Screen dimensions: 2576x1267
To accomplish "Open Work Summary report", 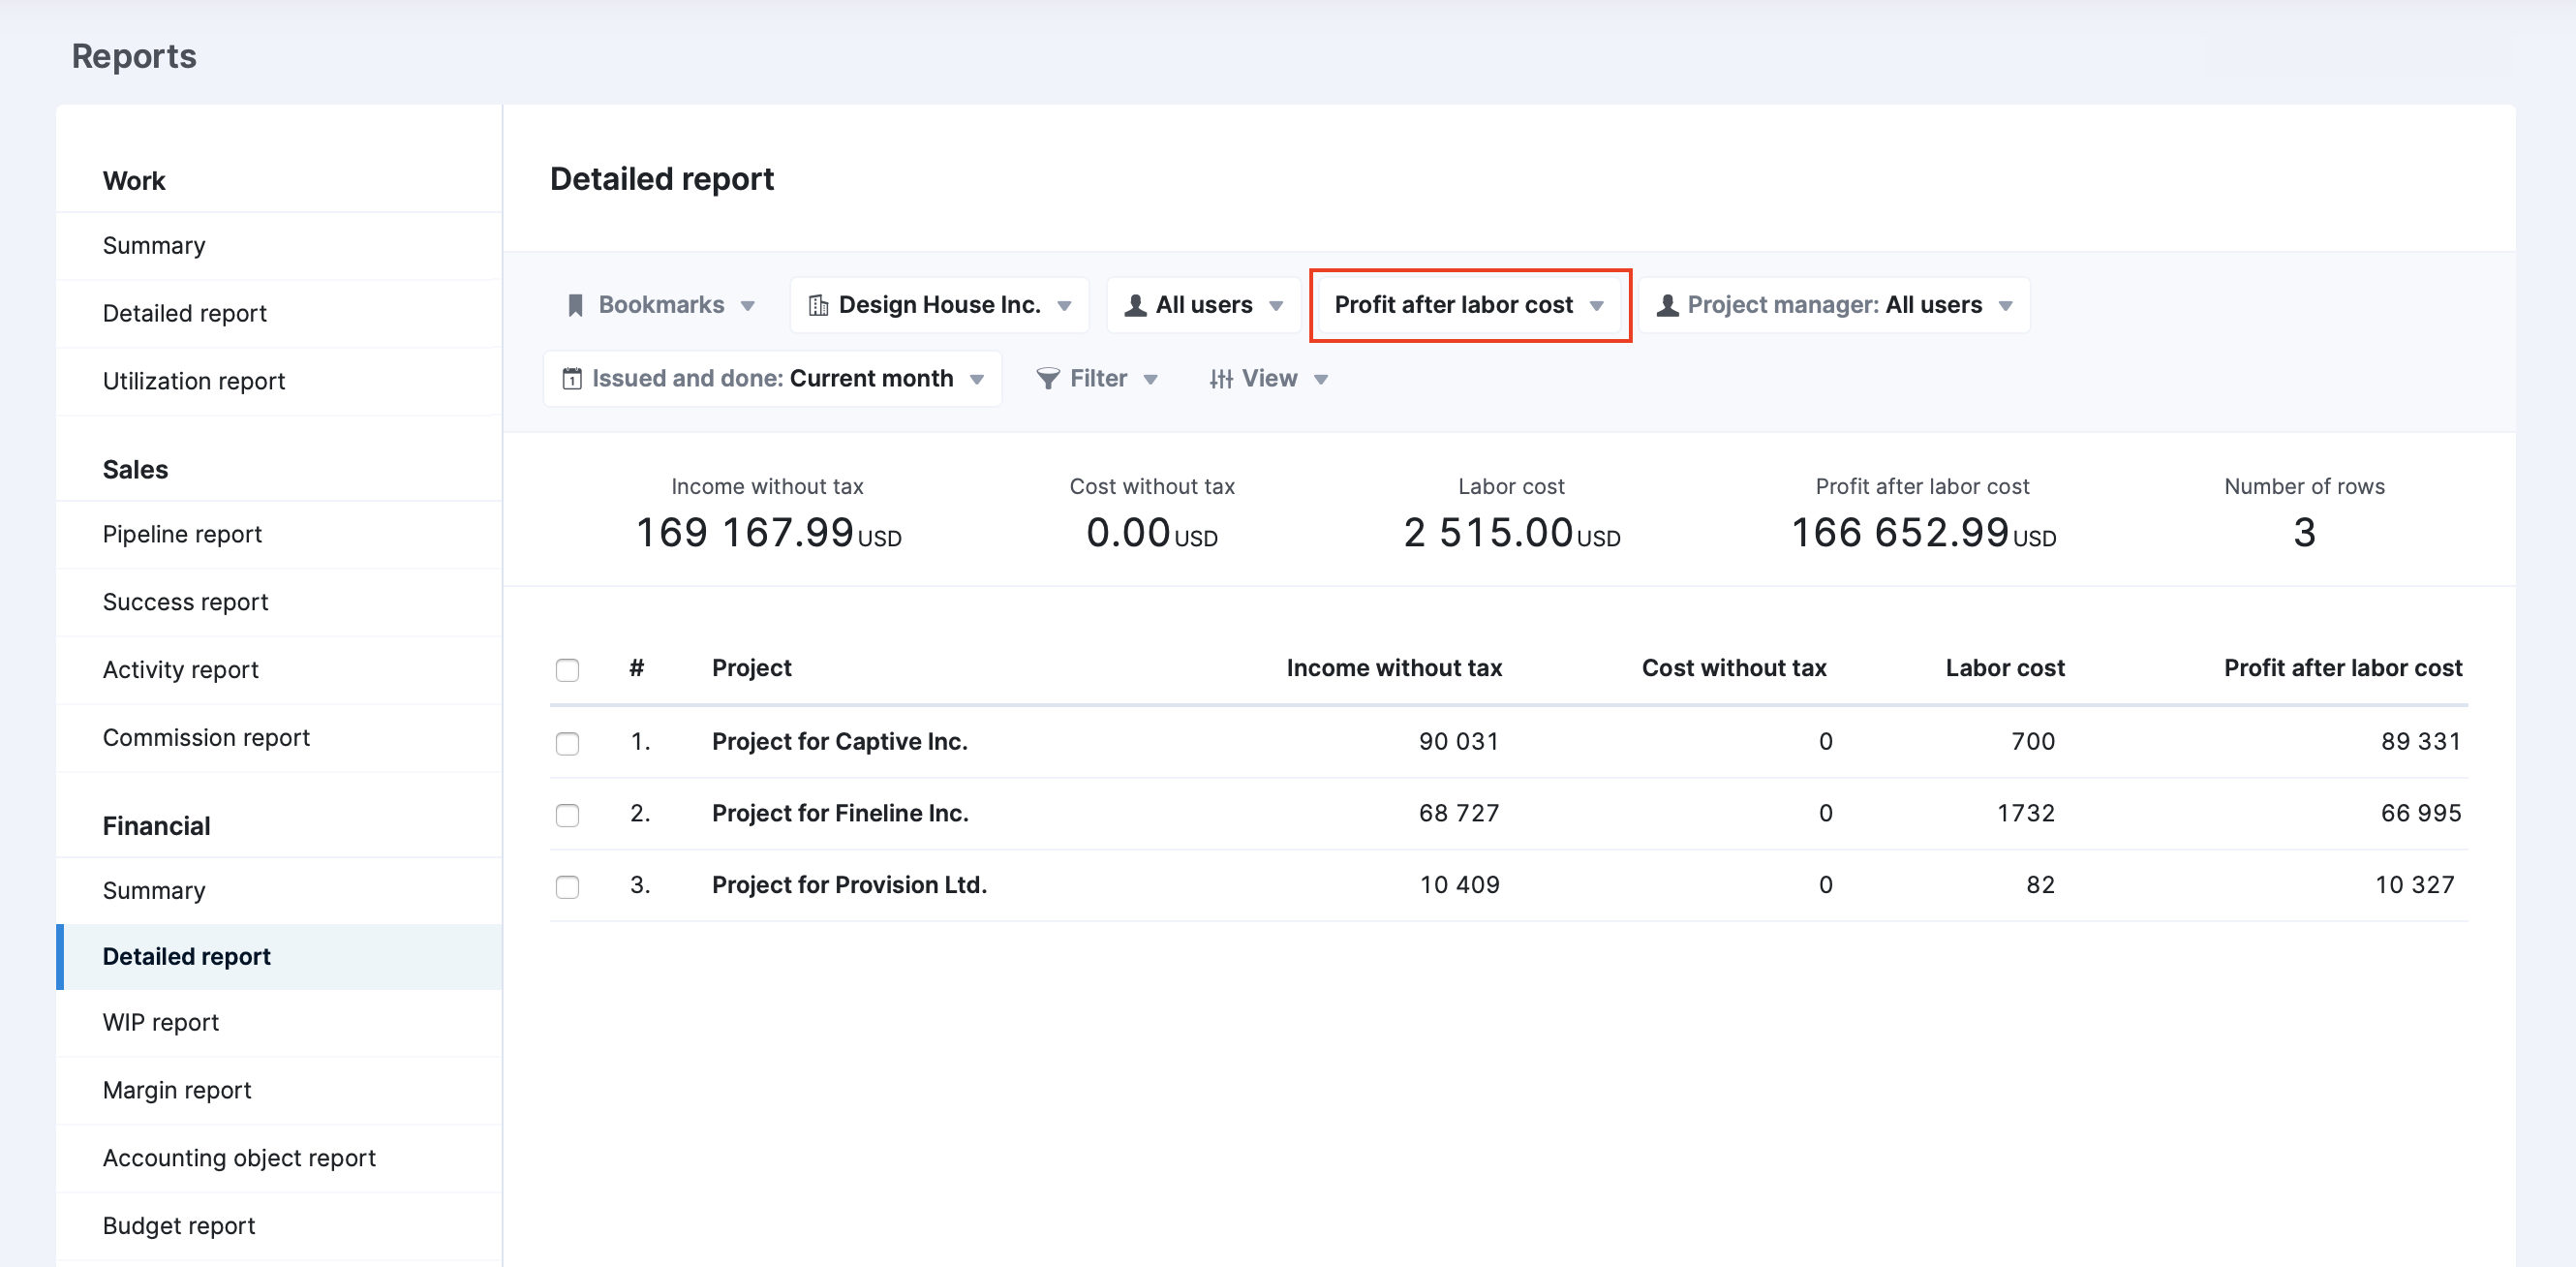I will click(x=279, y=246).
